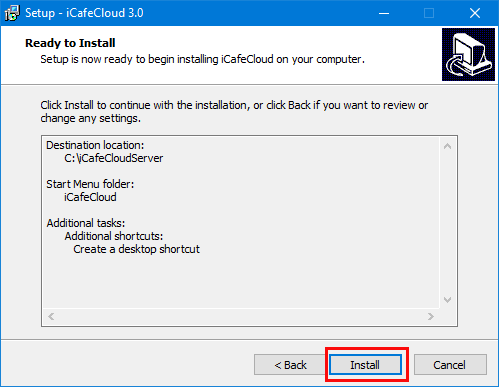Click the "Setup - iCafeCloud 3.0" title bar text

pos(84,13)
